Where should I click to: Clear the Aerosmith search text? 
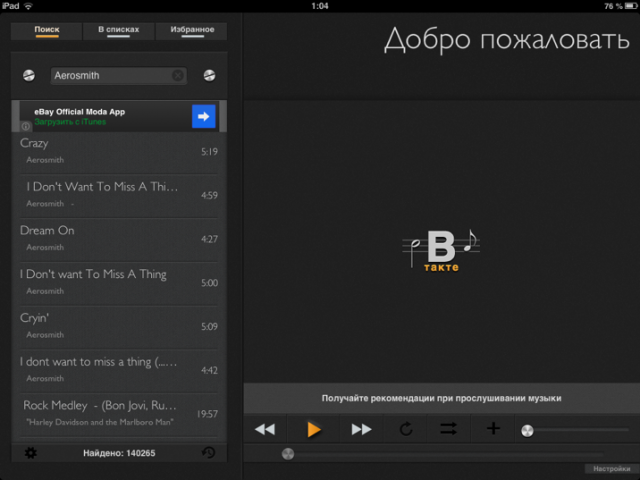(178, 75)
